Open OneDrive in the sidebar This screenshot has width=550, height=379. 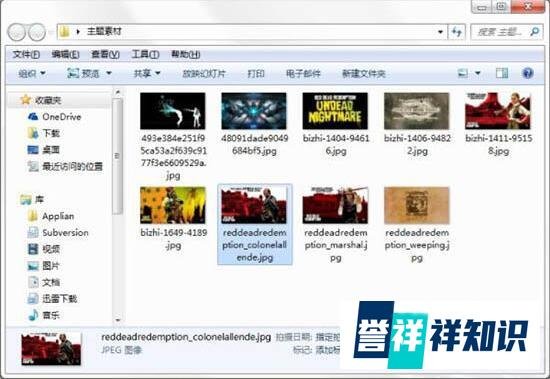point(54,117)
